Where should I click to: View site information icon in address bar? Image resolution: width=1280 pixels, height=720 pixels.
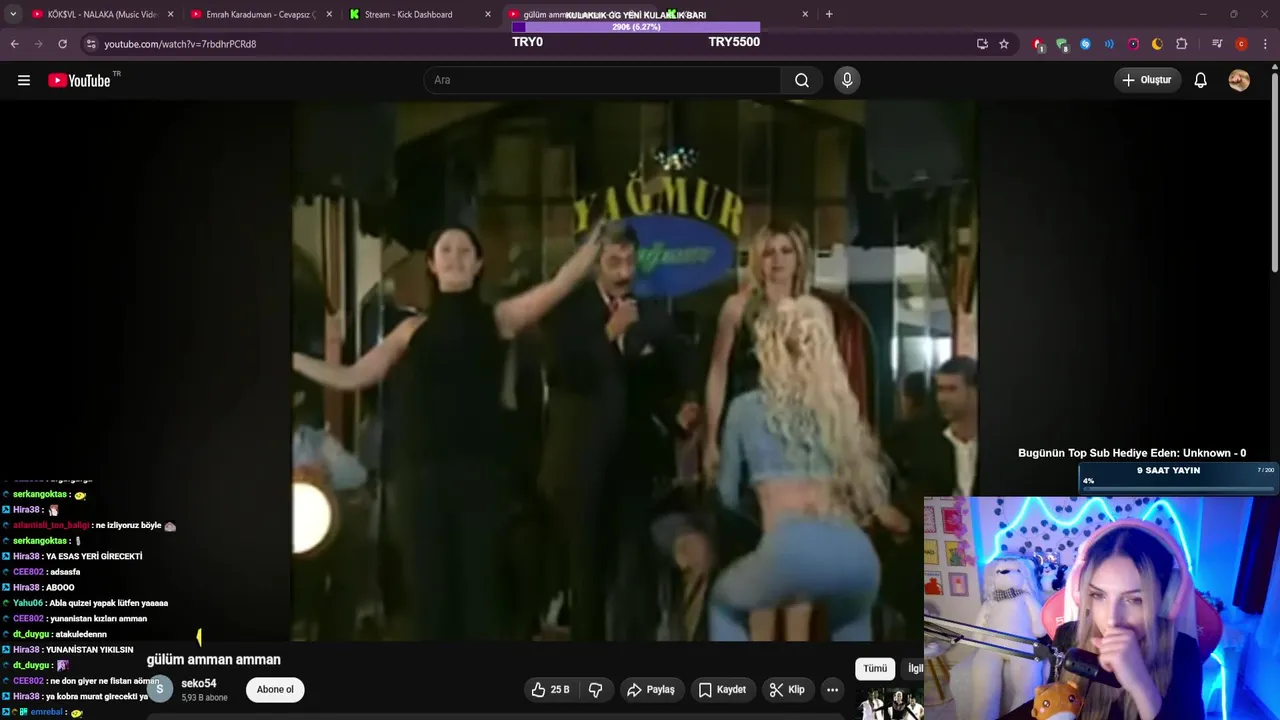[x=91, y=44]
